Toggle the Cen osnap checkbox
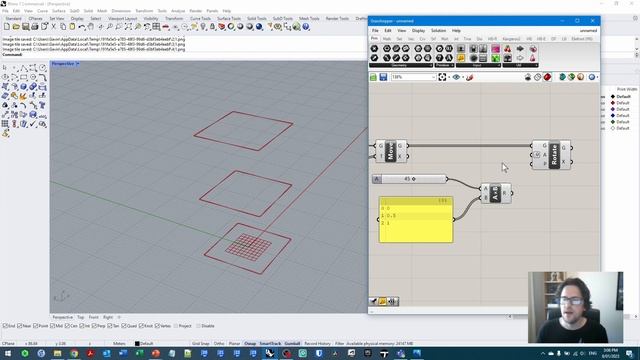 [67, 326]
